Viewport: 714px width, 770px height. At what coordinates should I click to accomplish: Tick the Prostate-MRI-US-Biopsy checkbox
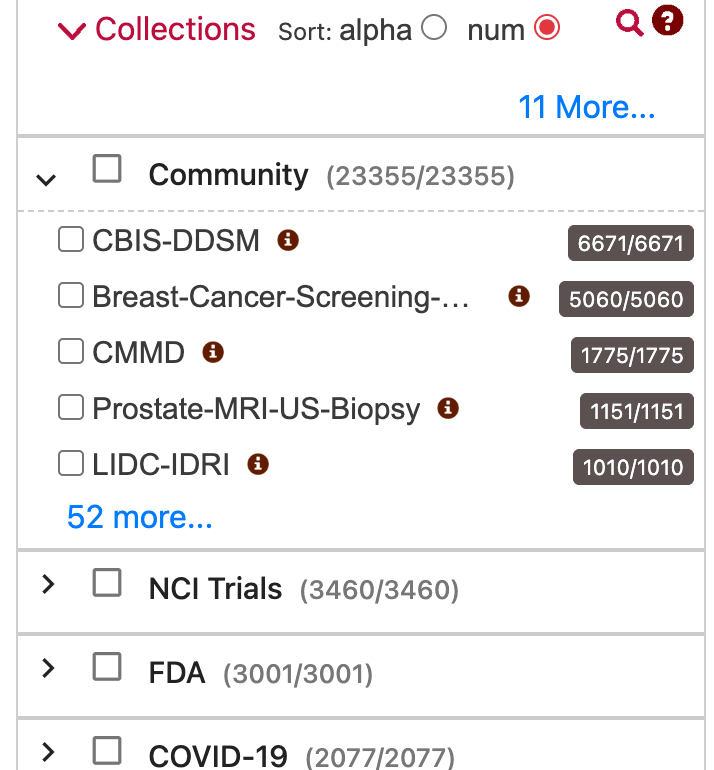71,407
